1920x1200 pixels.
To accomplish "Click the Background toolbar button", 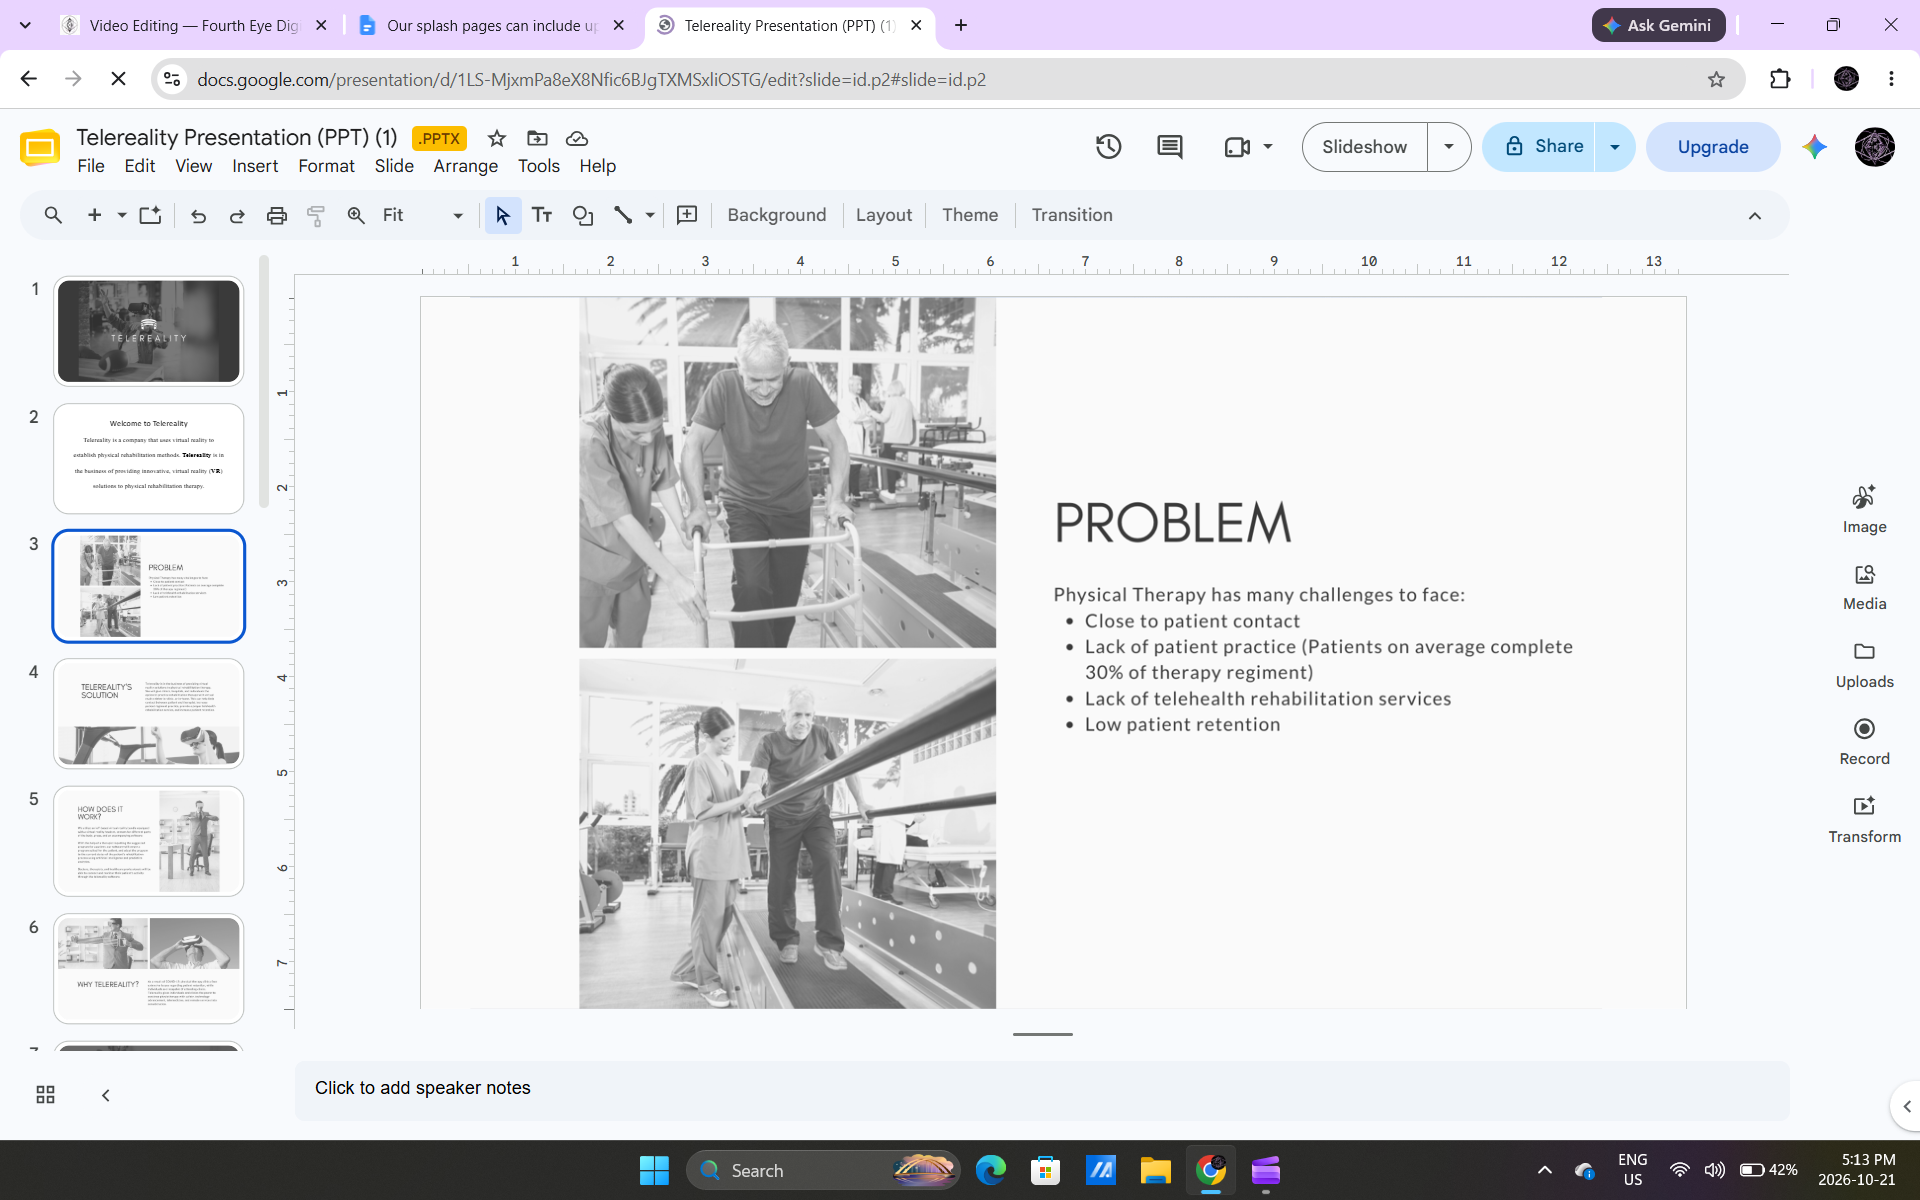I will [x=777, y=215].
